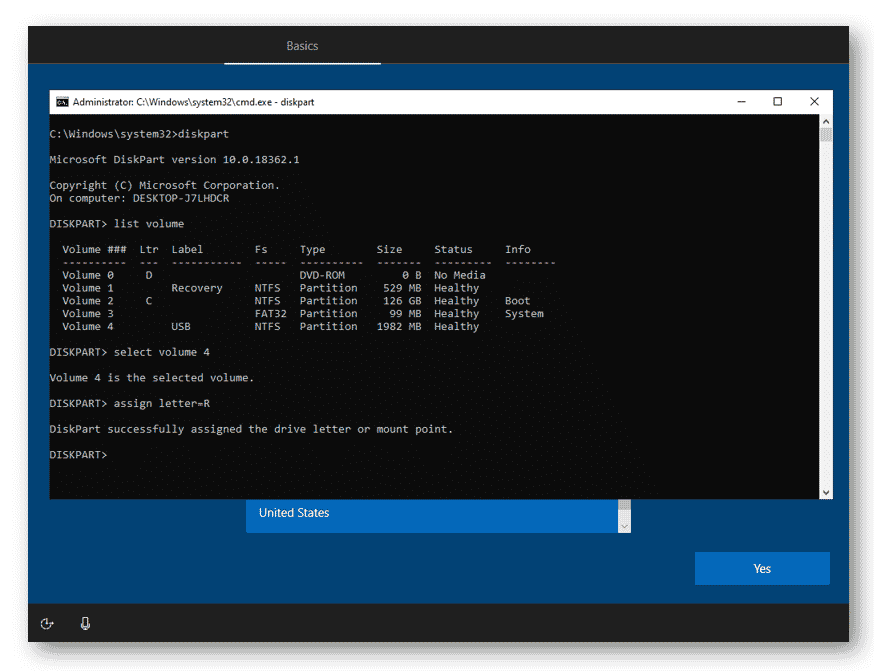Click the region list down arrow
Screen dimensions: 874x671
(624, 527)
